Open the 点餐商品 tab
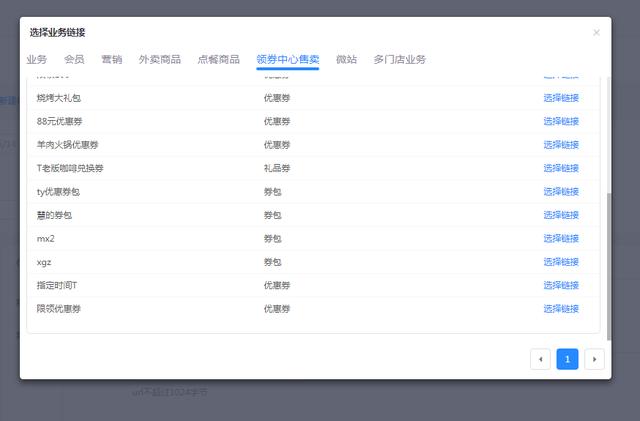 pyautogui.click(x=218, y=60)
